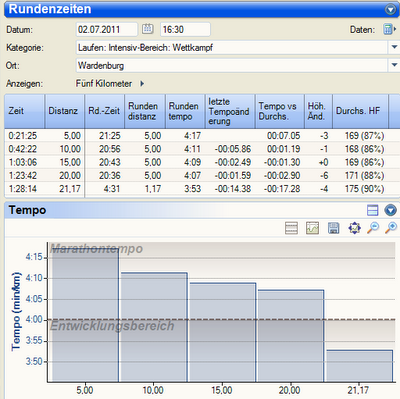Image resolution: width=400 pixels, height=399 pixels.
Task: Click the Tempo vs Durchs. value 00:07.05
Action: [283, 136]
